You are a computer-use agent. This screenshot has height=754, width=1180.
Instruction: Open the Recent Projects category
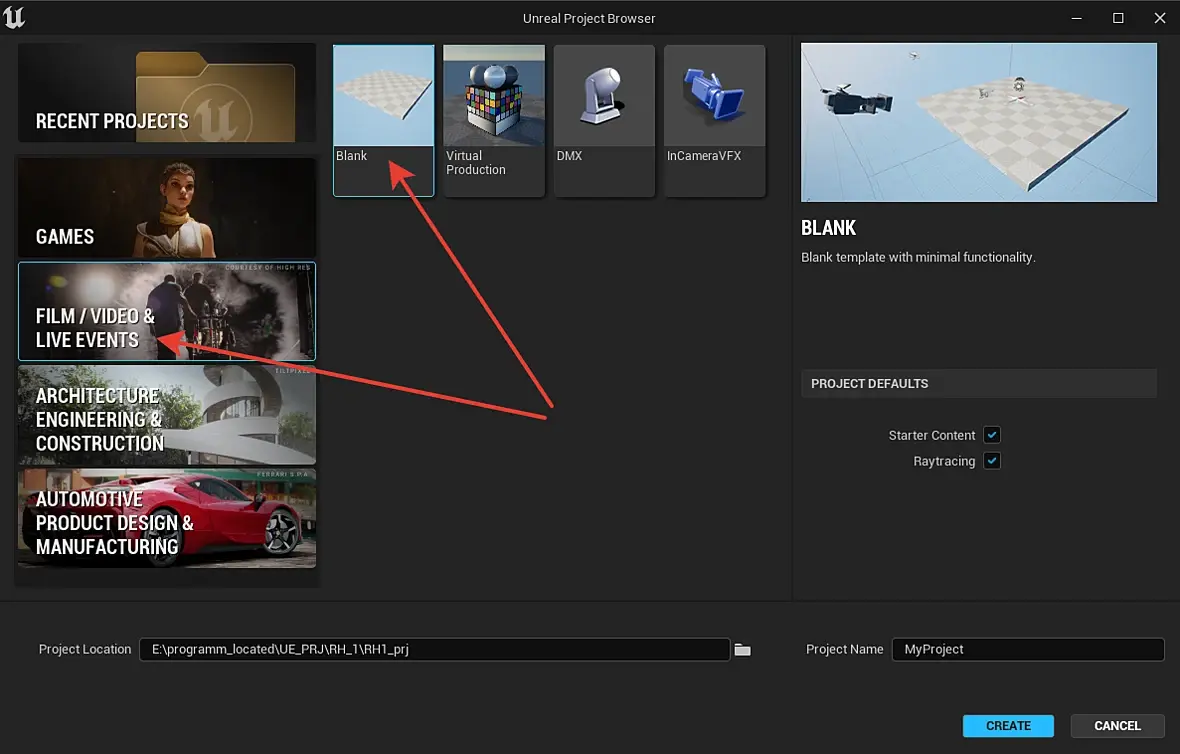coord(167,93)
